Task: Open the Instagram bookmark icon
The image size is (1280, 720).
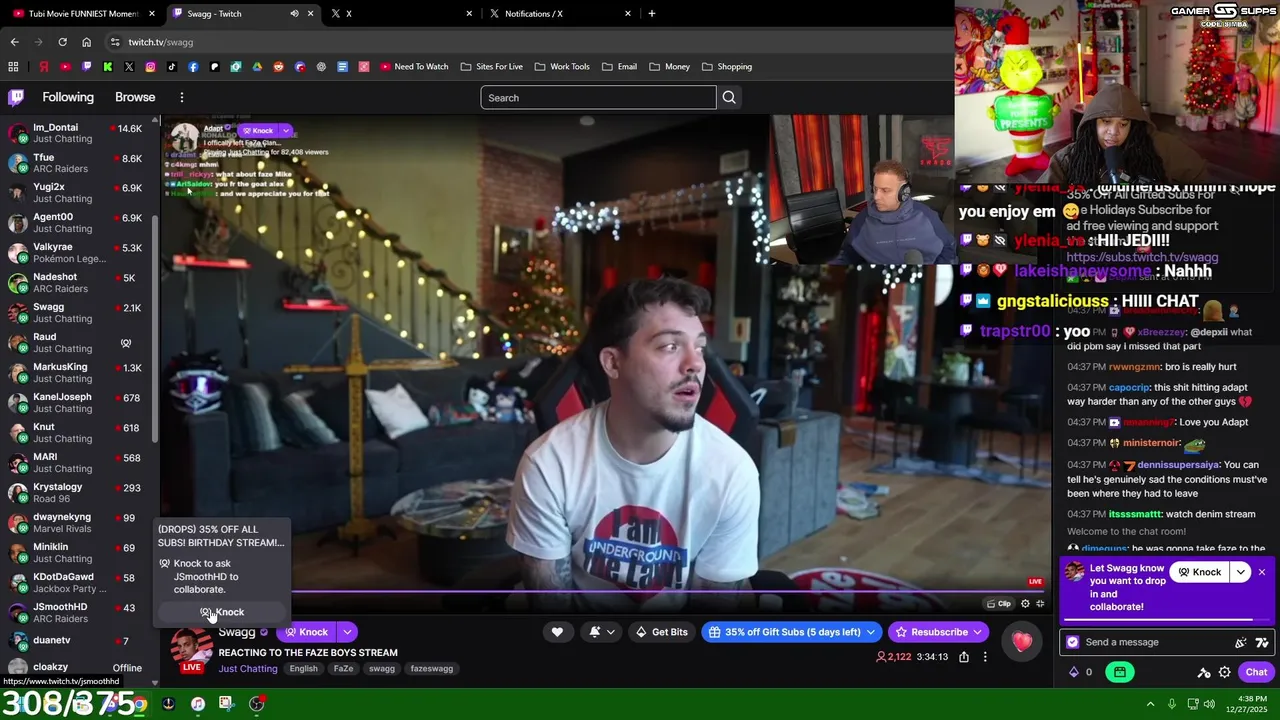Action: [x=150, y=67]
